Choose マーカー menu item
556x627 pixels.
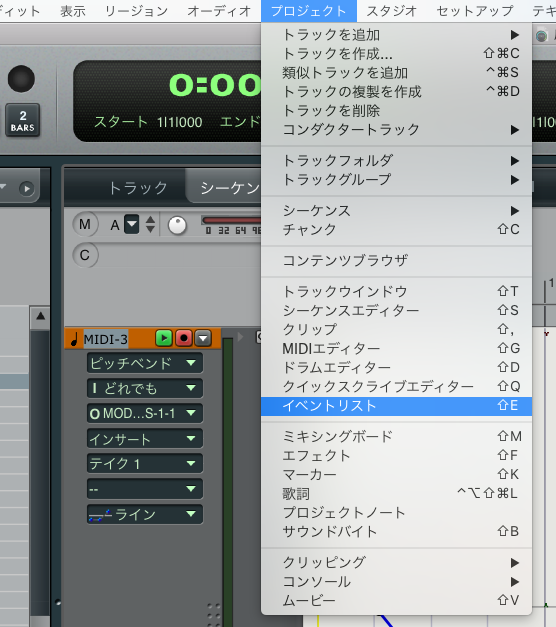click(396, 474)
